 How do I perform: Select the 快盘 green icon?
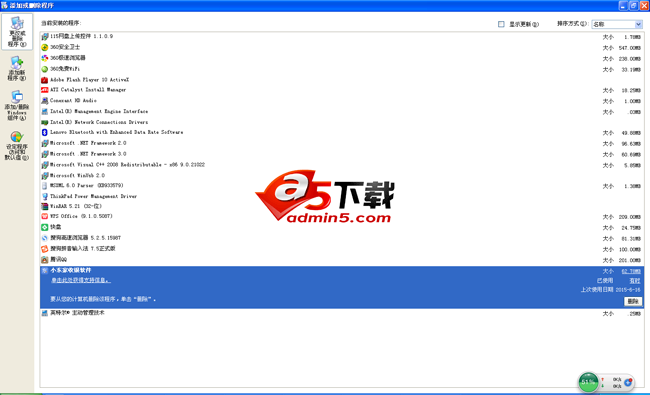point(45,227)
